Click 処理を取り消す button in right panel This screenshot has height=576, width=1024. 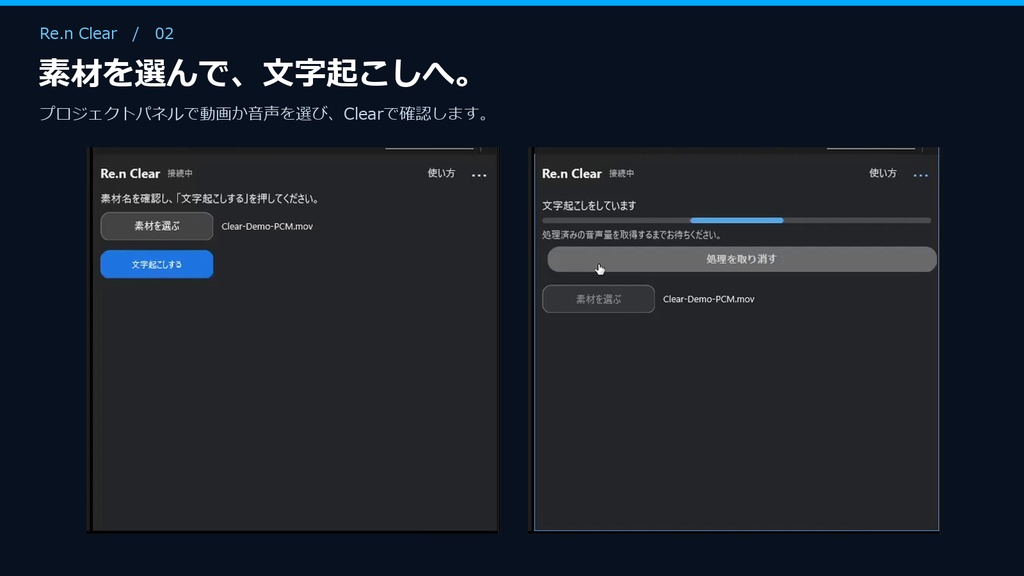click(x=742, y=259)
